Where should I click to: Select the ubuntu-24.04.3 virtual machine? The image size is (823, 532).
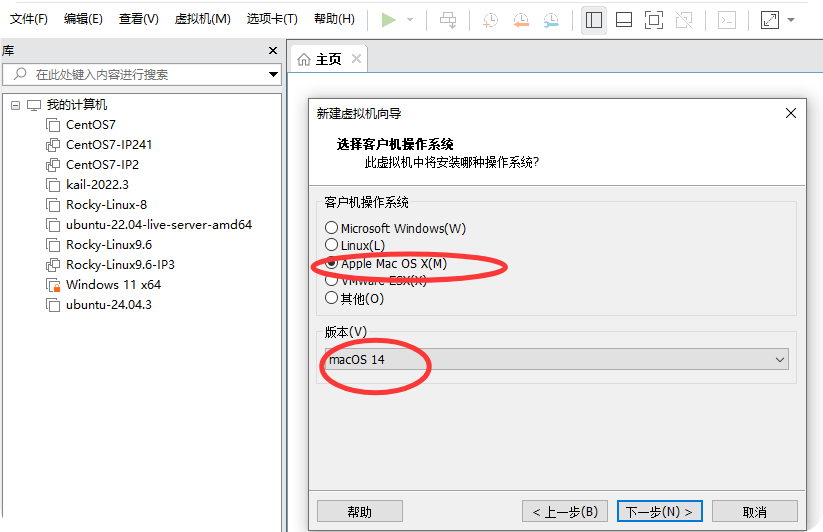[109, 304]
